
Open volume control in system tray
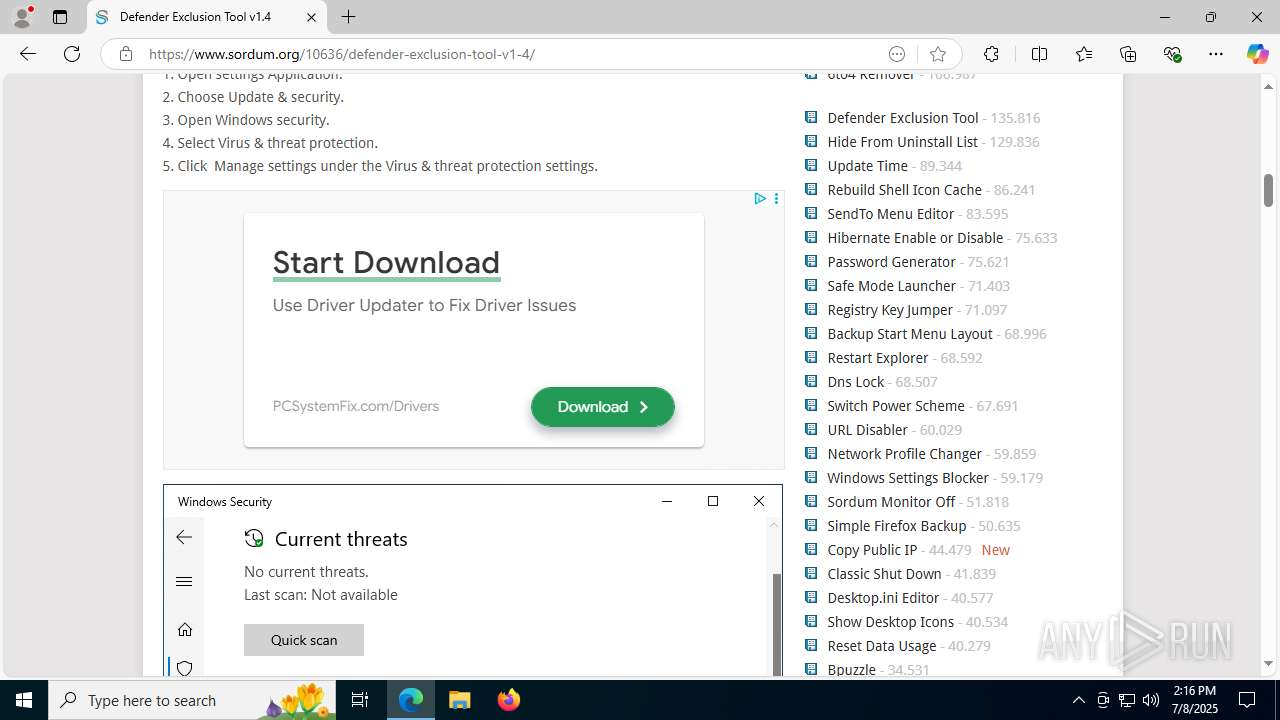1151,700
